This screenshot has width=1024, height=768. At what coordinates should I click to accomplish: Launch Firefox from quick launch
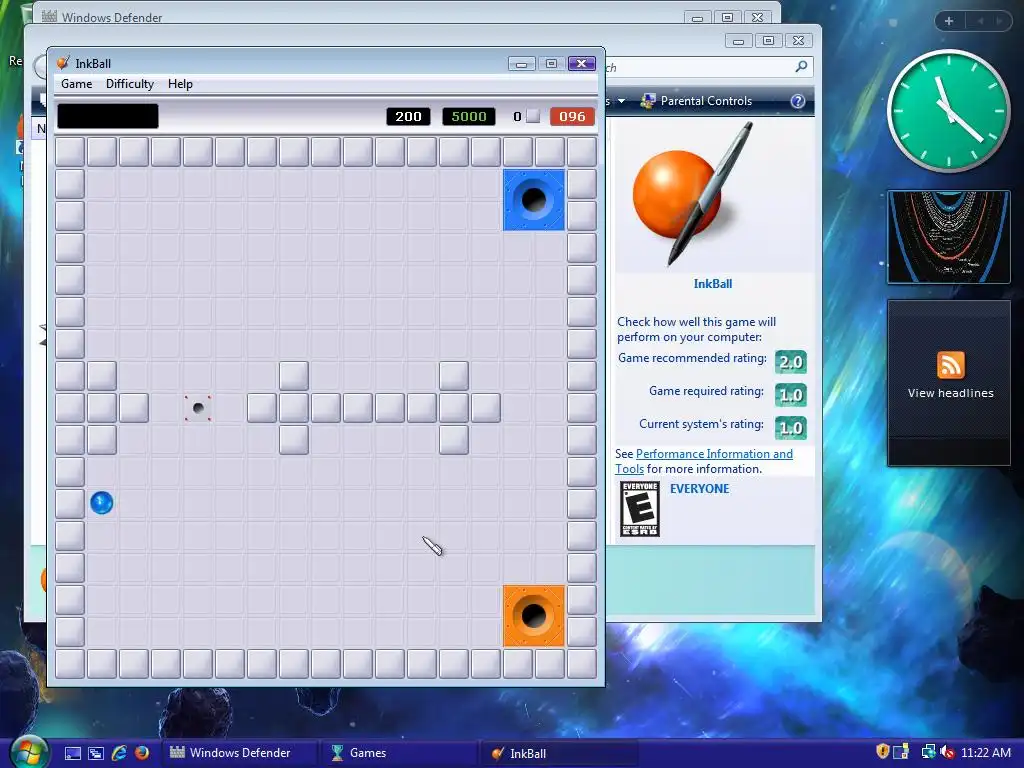point(142,753)
